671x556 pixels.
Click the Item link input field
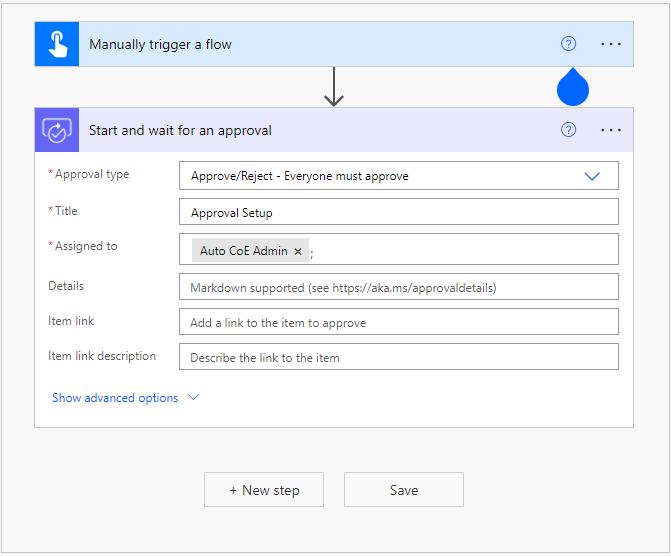398,321
